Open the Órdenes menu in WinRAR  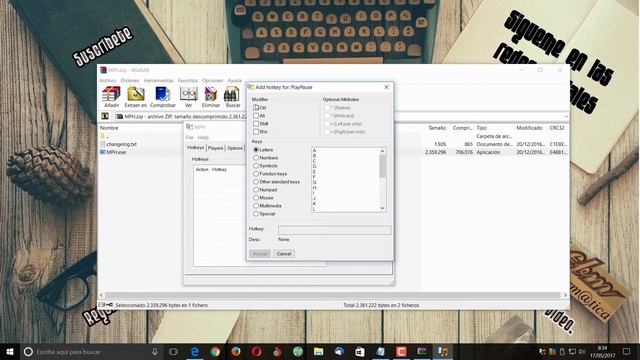(x=130, y=80)
